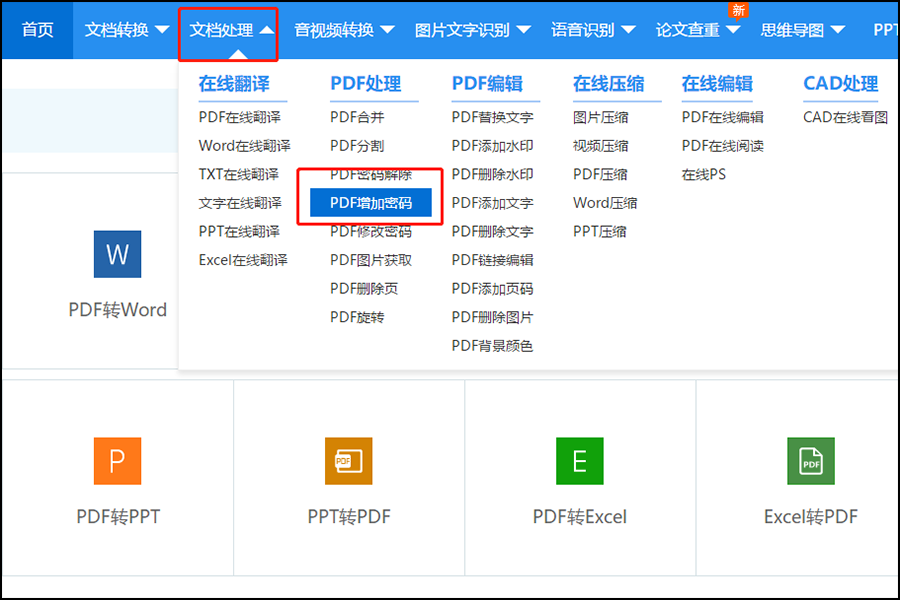
Task: Open the PDF转Excel text link
Action: click(x=580, y=517)
